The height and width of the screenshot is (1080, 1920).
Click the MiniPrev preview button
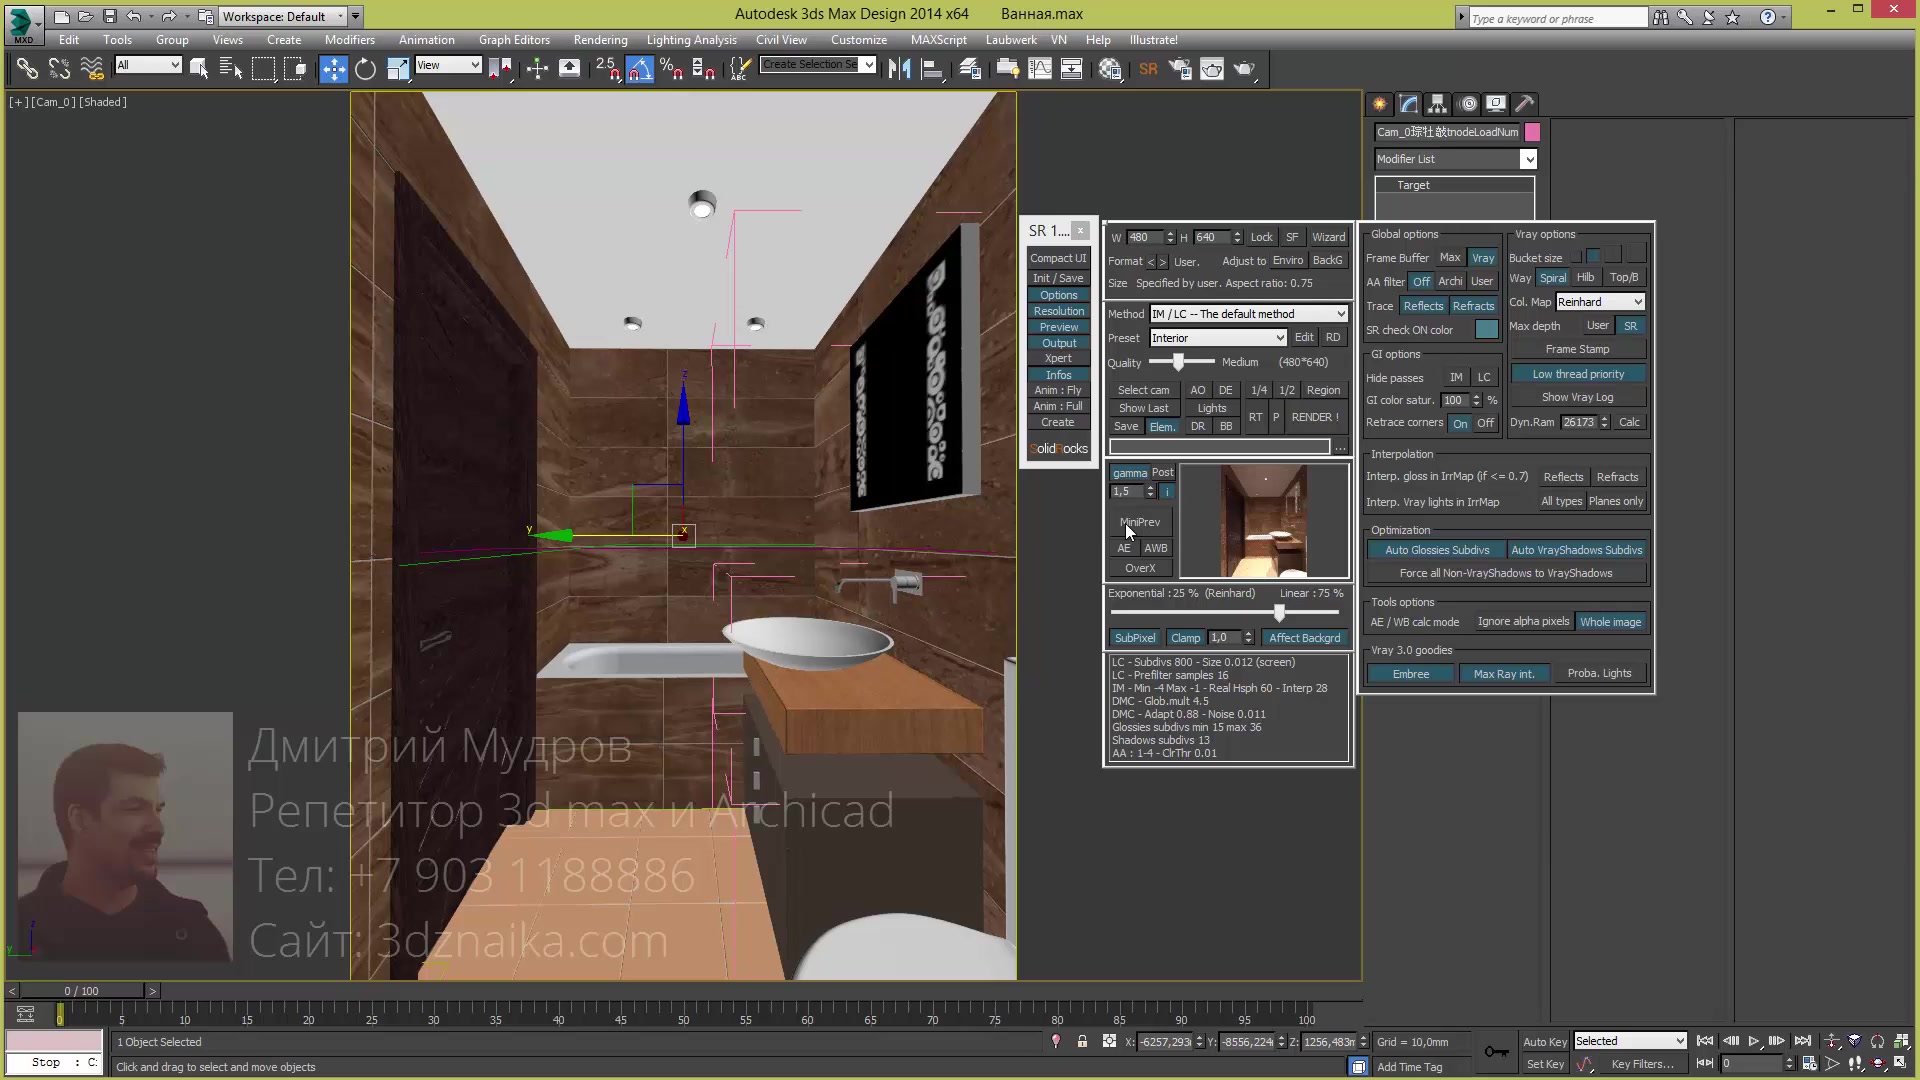point(1139,521)
